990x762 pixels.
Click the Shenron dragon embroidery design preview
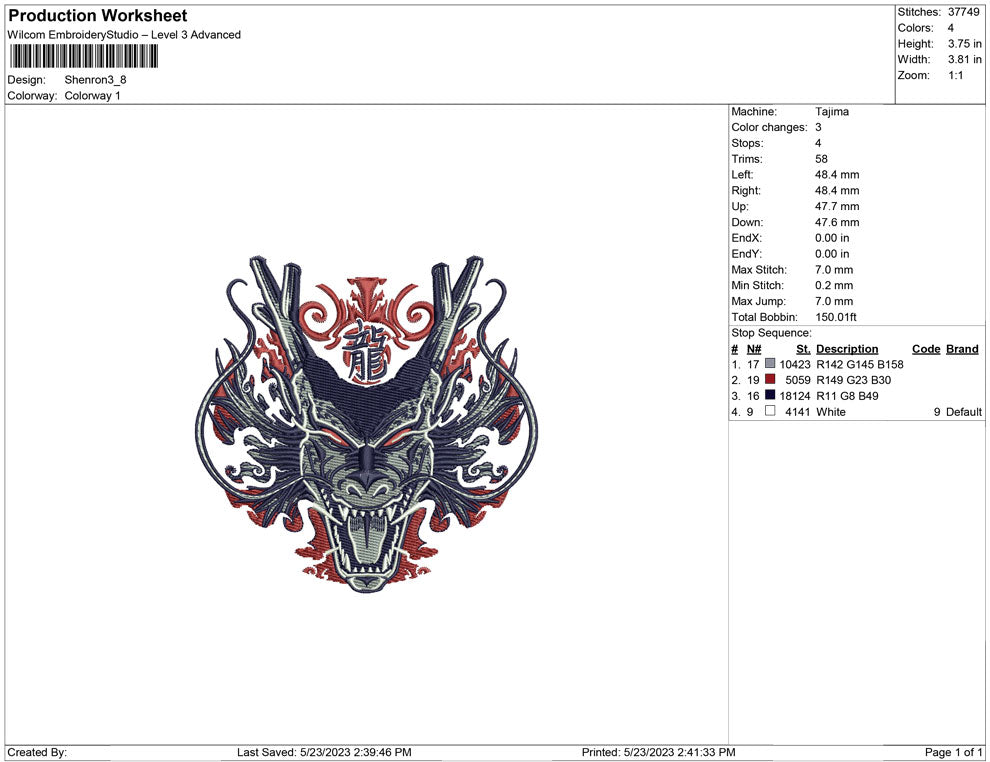pyautogui.click(x=367, y=424)
